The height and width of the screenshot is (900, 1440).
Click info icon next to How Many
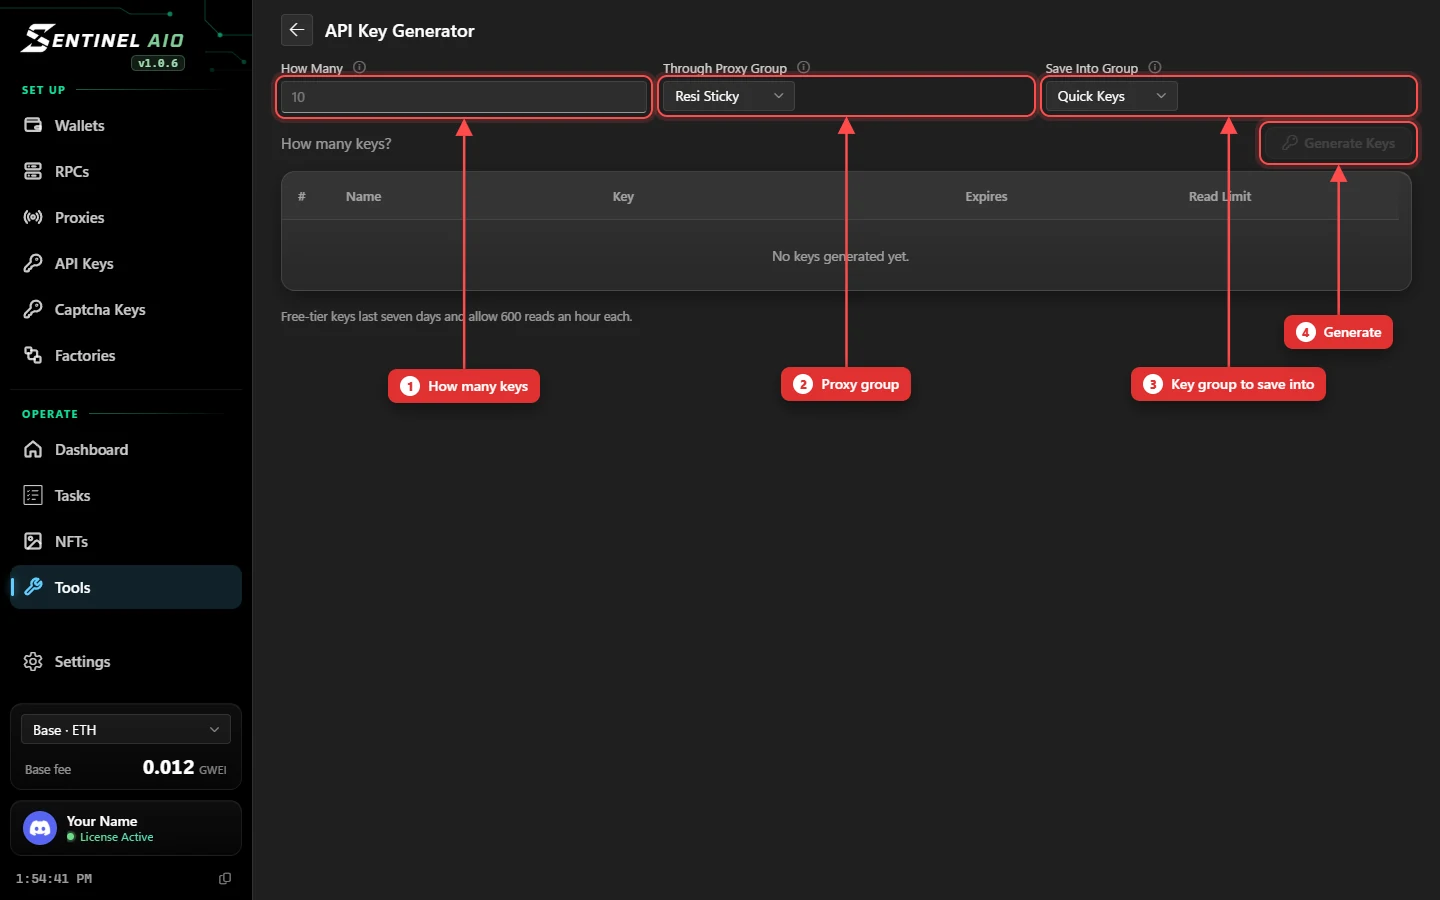point(360,68)
